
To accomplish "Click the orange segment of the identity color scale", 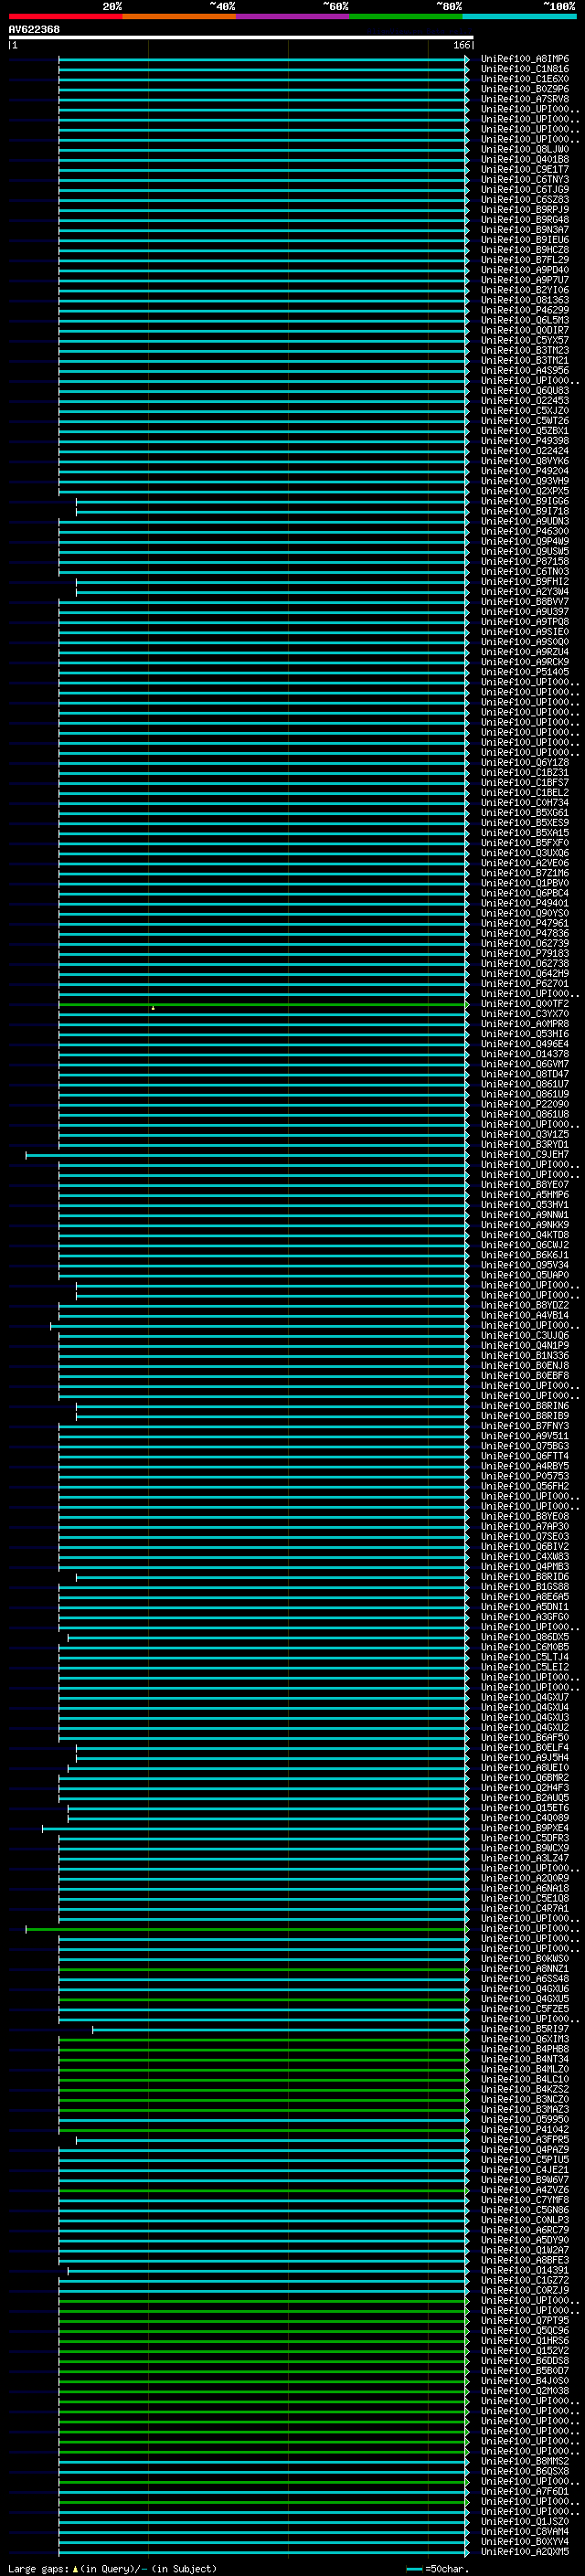I will pos(179,16).
